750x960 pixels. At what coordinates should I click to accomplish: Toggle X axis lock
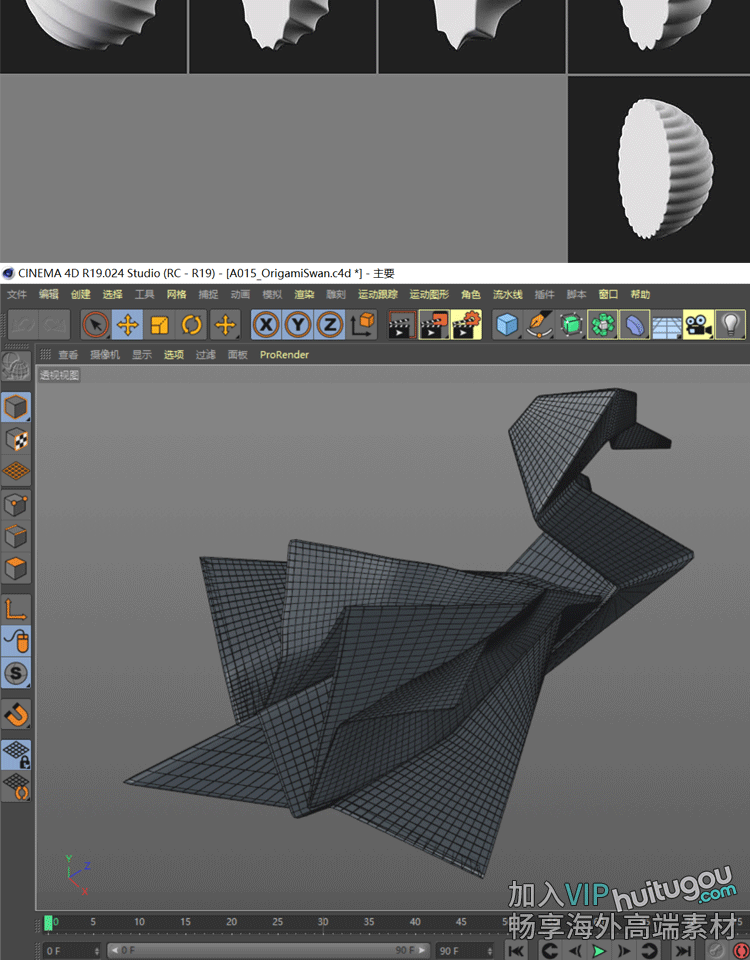pos(266,325)
